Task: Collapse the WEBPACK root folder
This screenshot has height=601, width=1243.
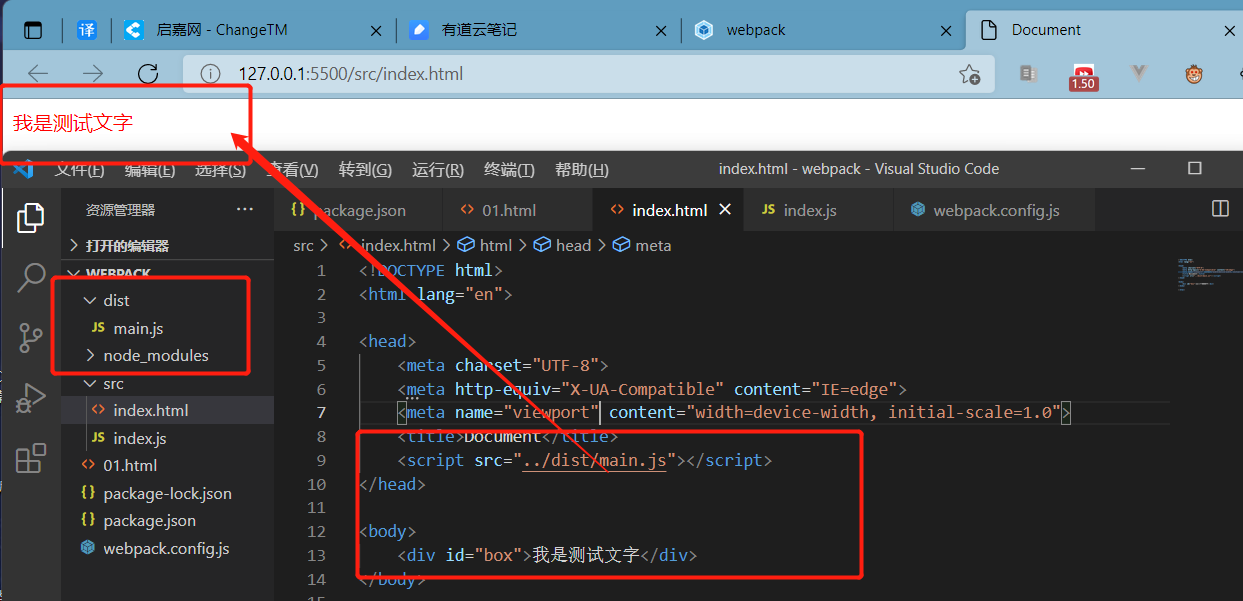Action: point(167,273)
